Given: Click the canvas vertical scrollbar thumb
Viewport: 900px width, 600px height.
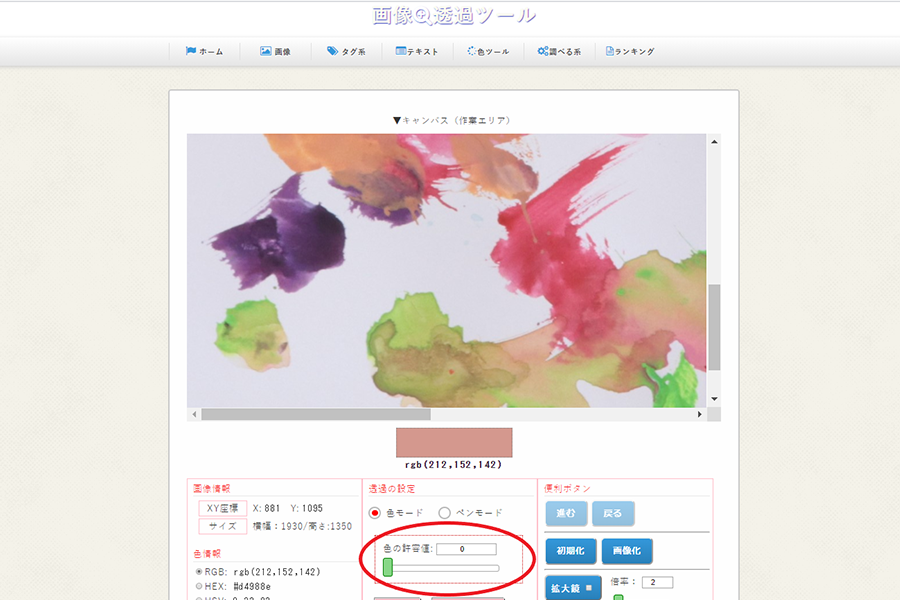Looking at the screenshot, I should point(714,327).
